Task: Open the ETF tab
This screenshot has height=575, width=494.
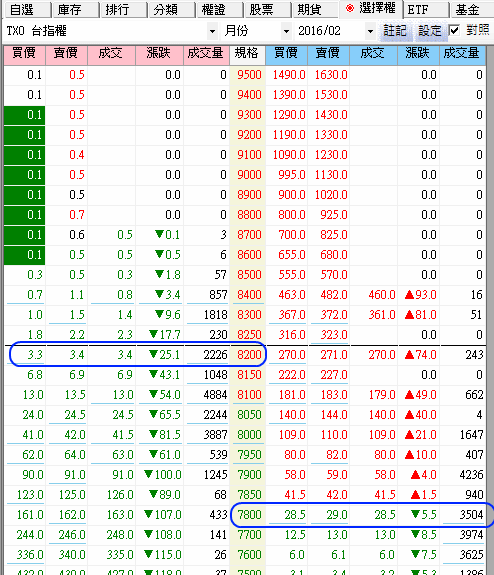Action: click(x=426, y=10)
